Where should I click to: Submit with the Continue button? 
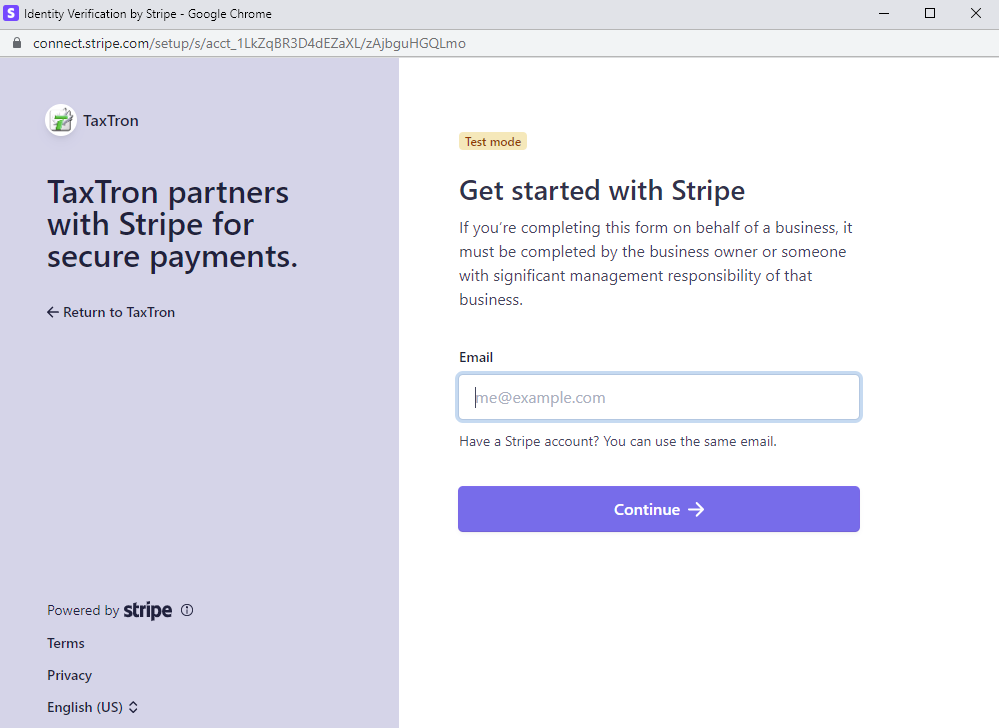[x=659, y=509]
